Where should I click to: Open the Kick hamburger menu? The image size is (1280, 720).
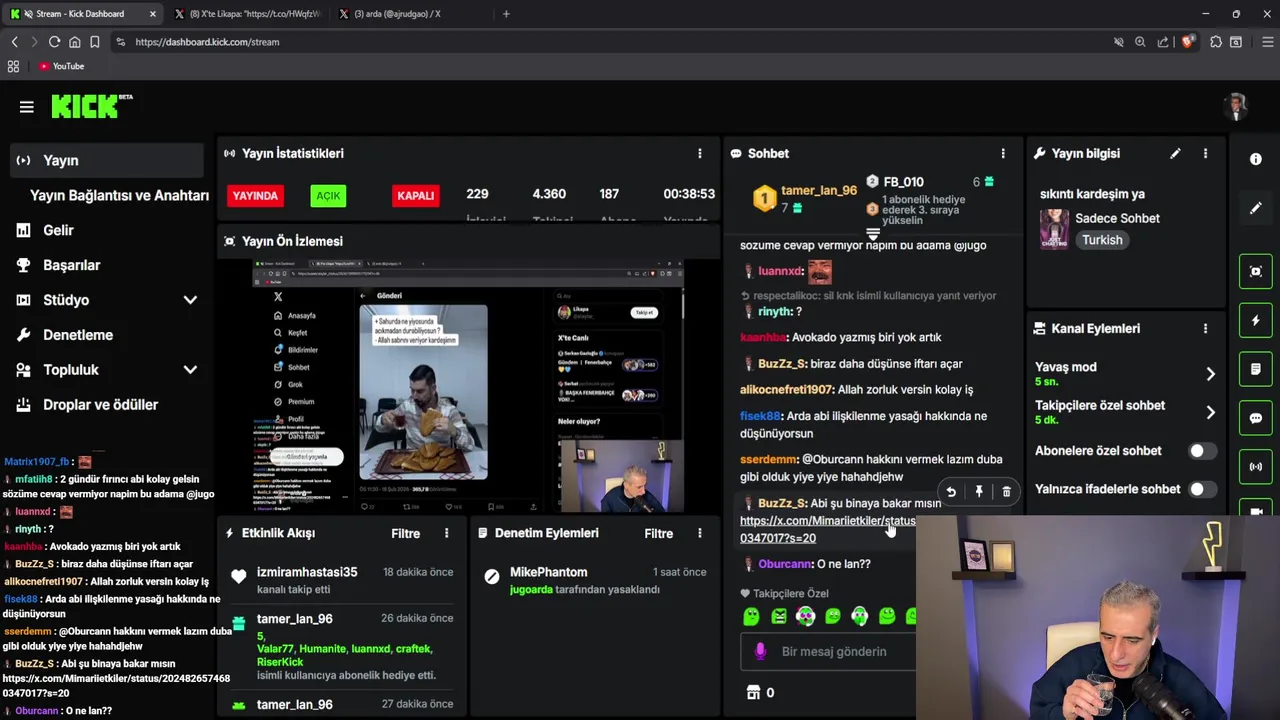[x=27, y=107]
